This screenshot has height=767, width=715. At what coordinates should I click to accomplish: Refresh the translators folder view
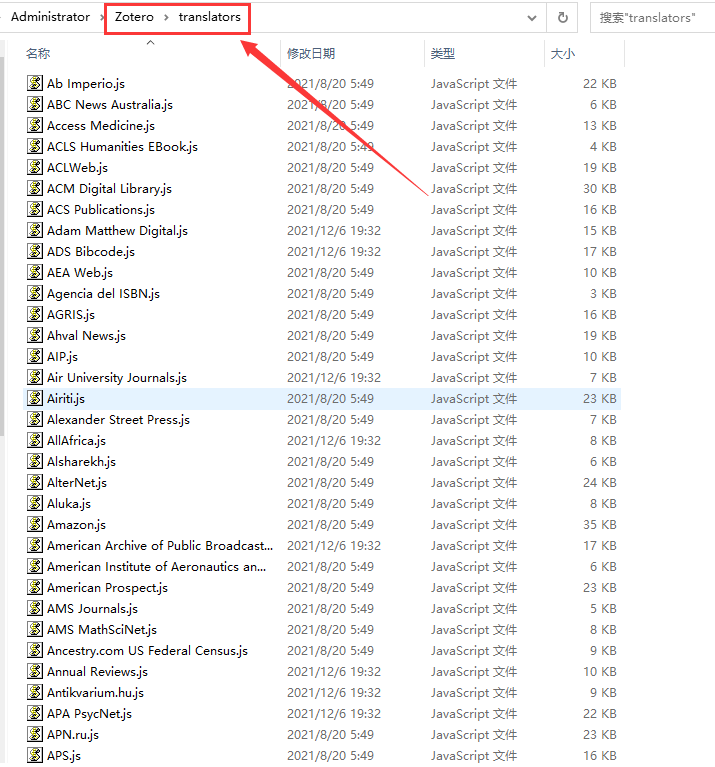(563, 18)
